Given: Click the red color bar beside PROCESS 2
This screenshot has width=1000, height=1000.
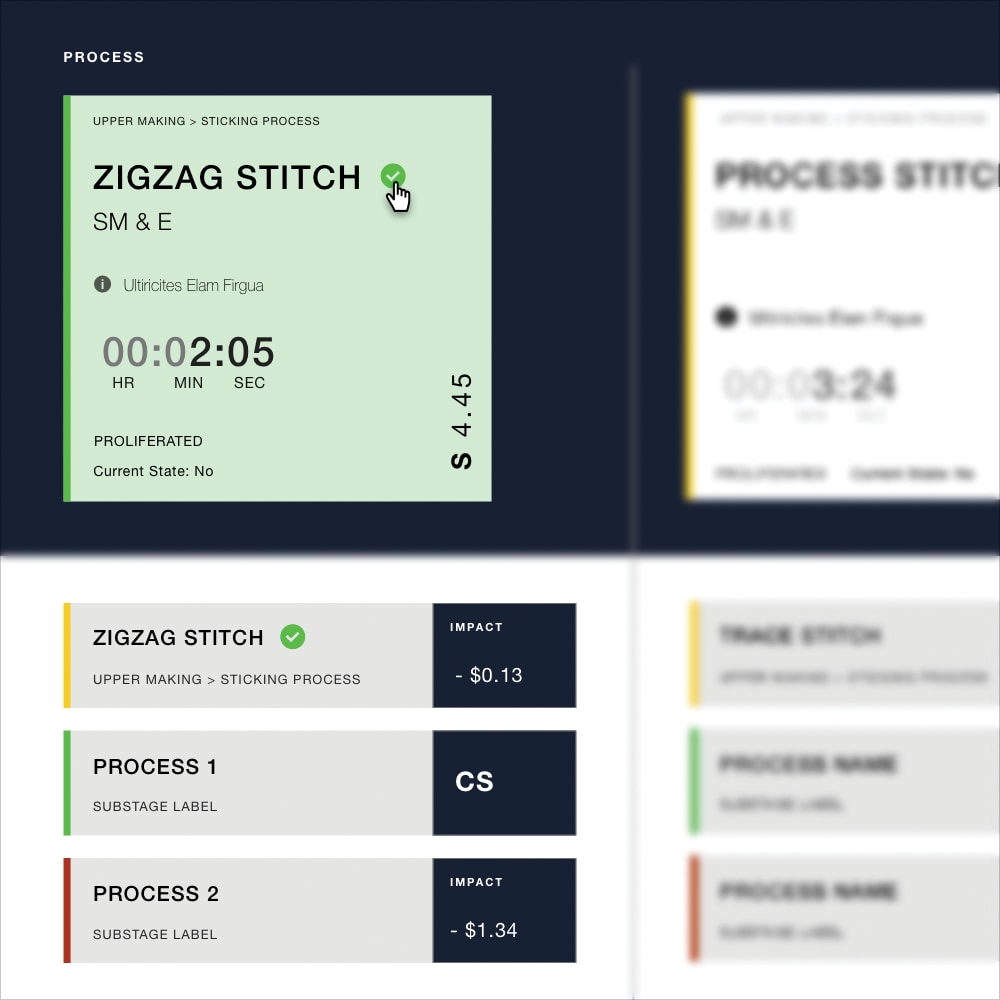Looking at the screenshot, I should [x=66, y=910].
